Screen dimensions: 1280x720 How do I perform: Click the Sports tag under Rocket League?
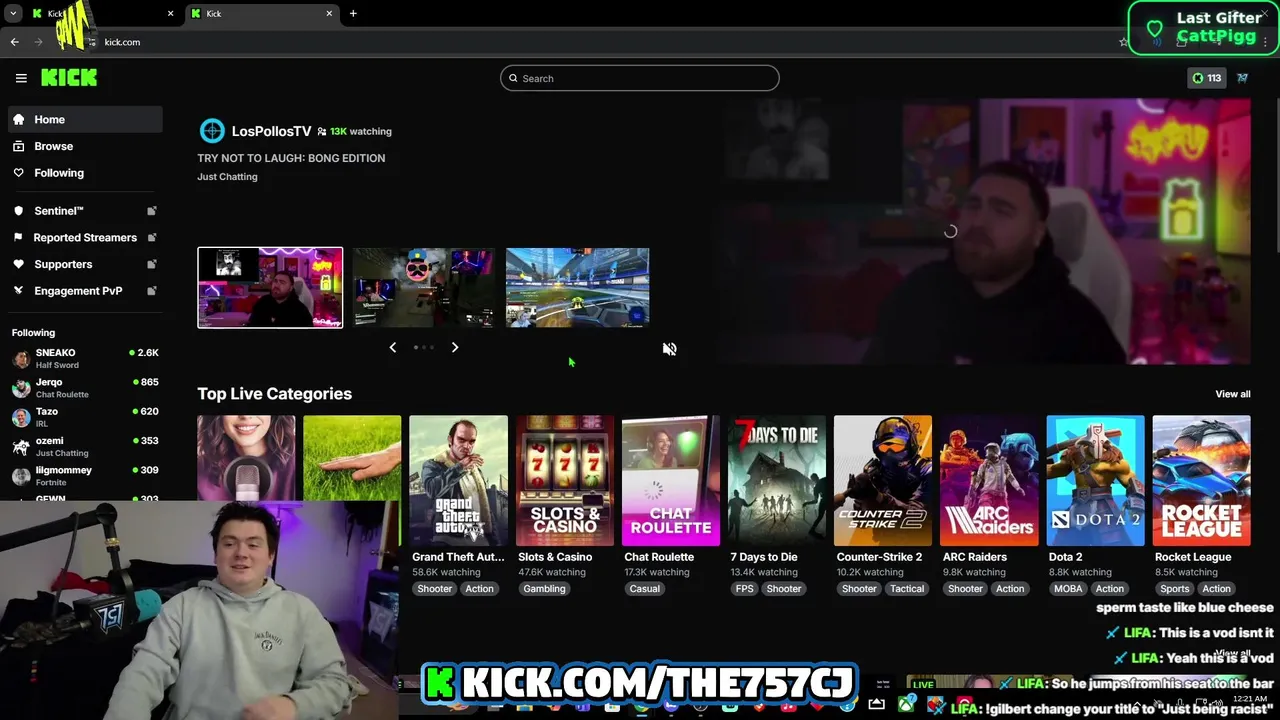(1175, 589)
